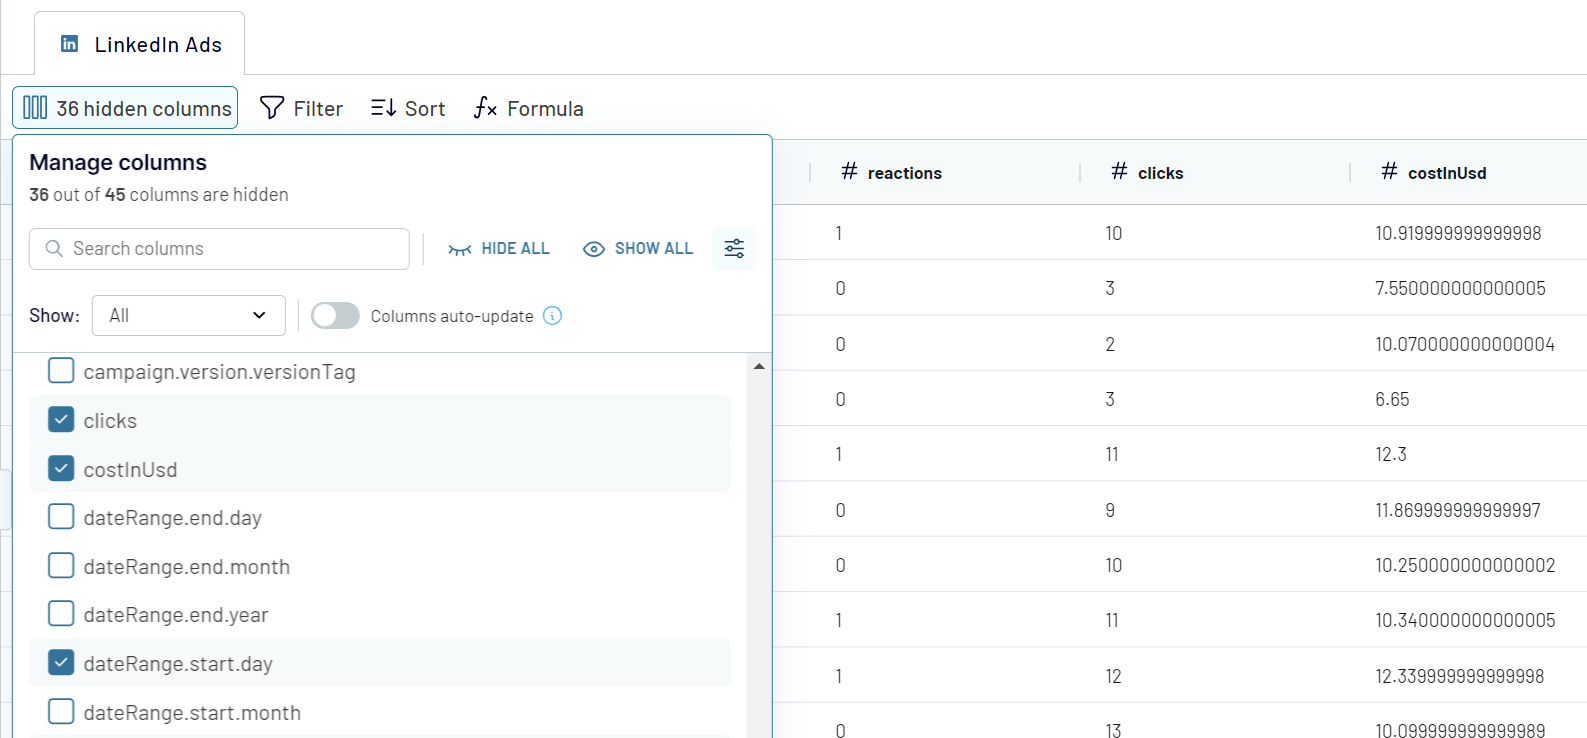Click the columns icon in hidden columns button

35,107
